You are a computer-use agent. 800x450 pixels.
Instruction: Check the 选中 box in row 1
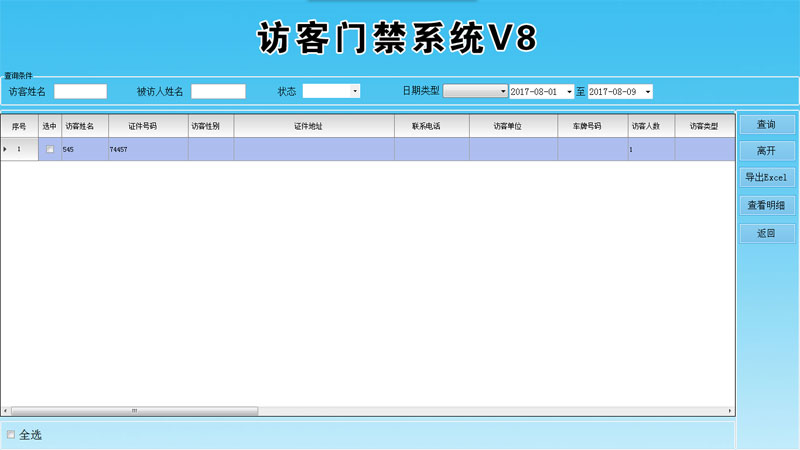pyautogui.click(x=50, y=149)
